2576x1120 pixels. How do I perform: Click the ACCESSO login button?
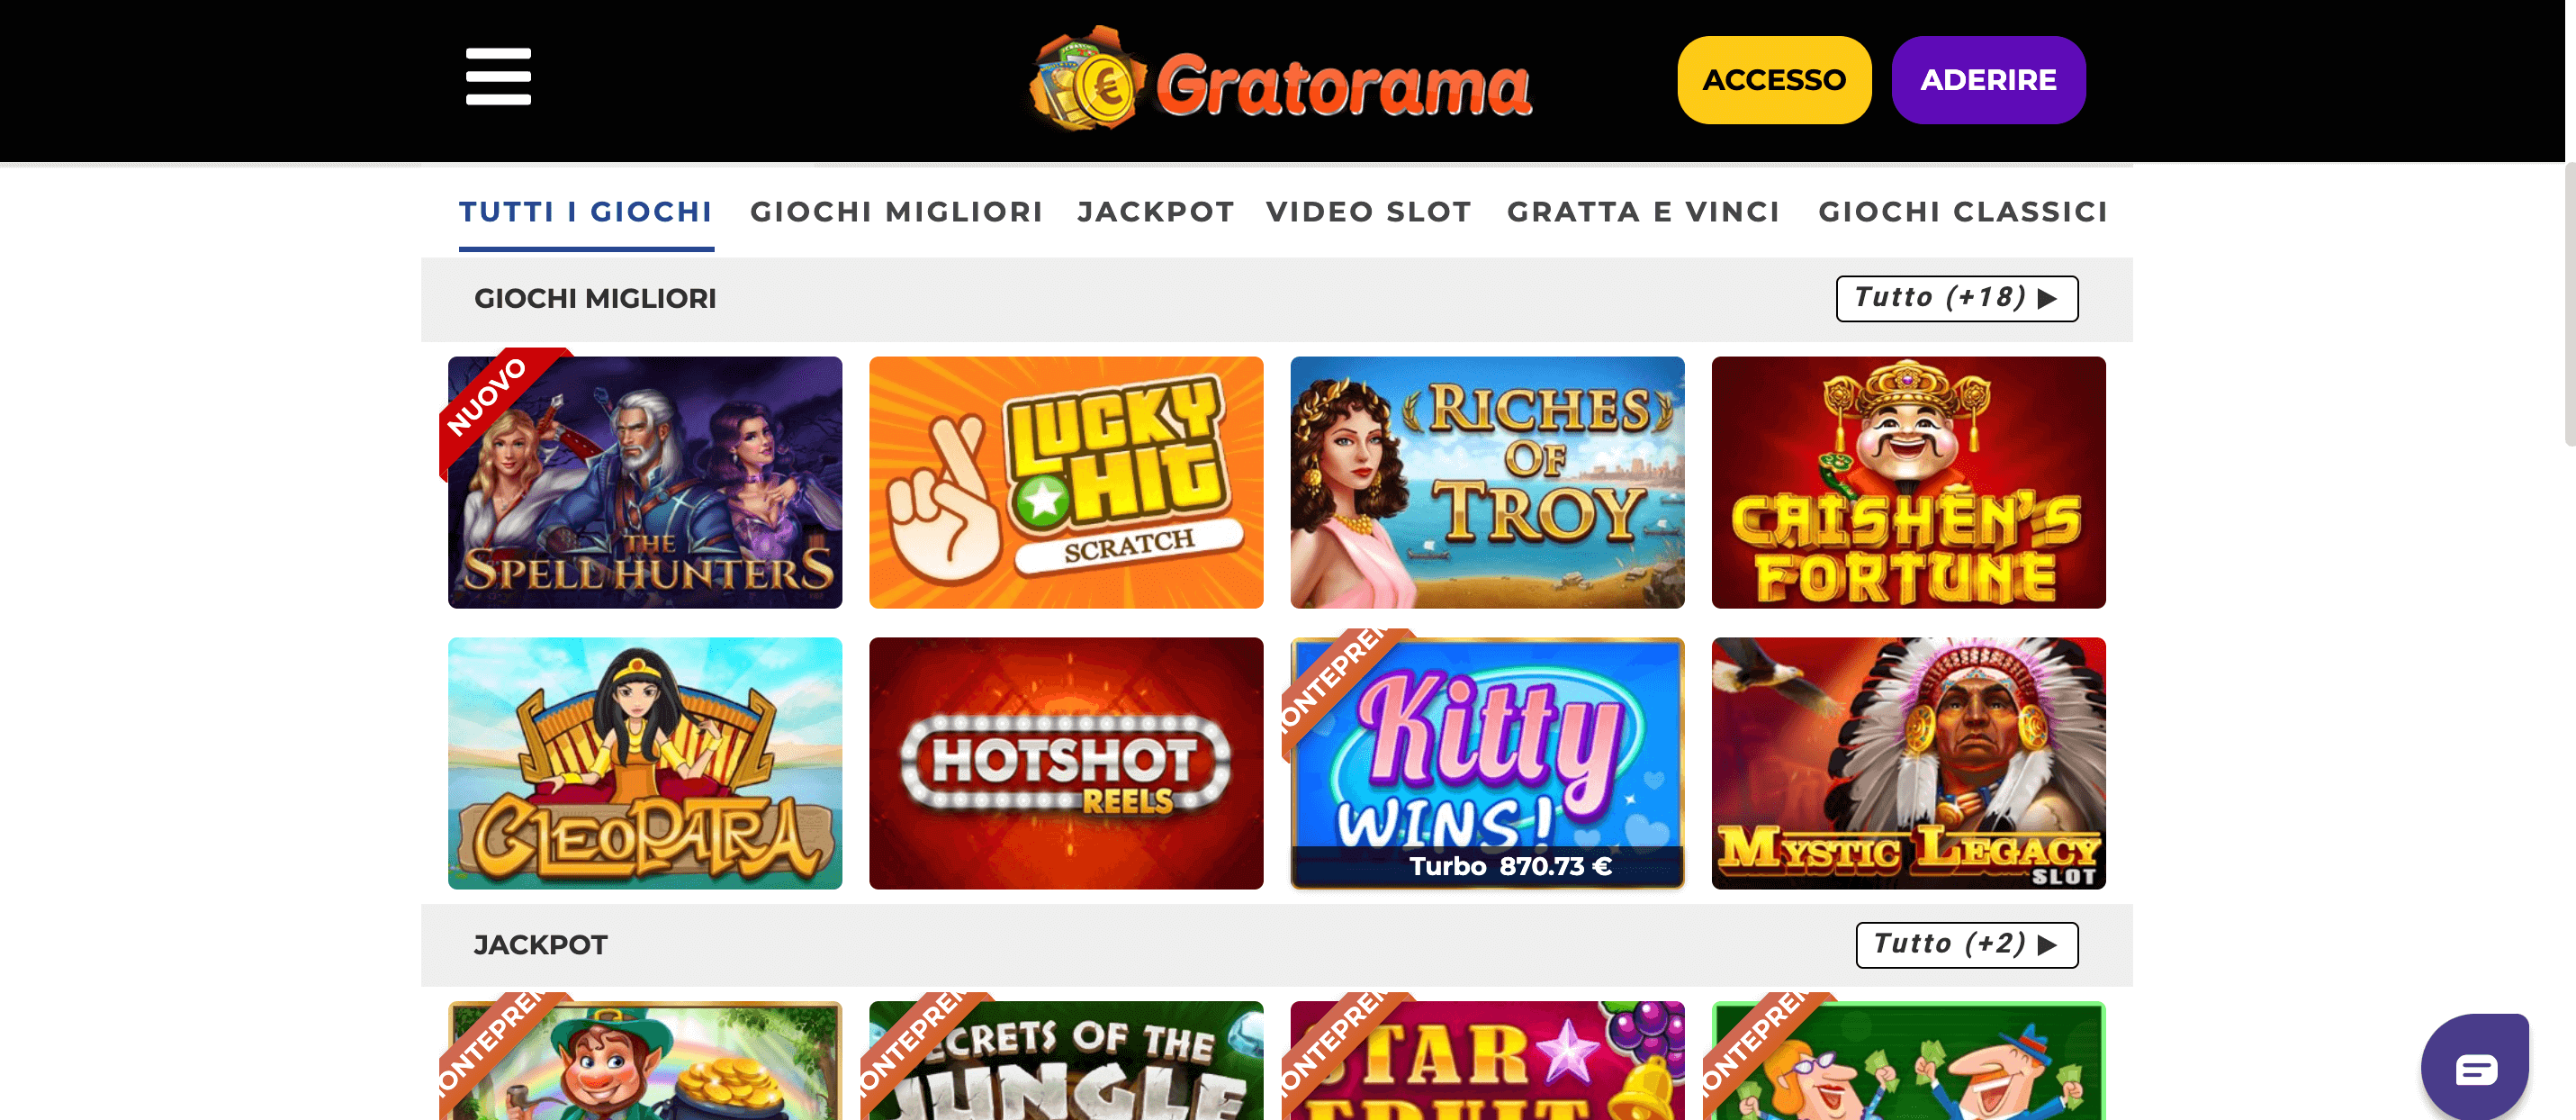(x=1773, y=80)
